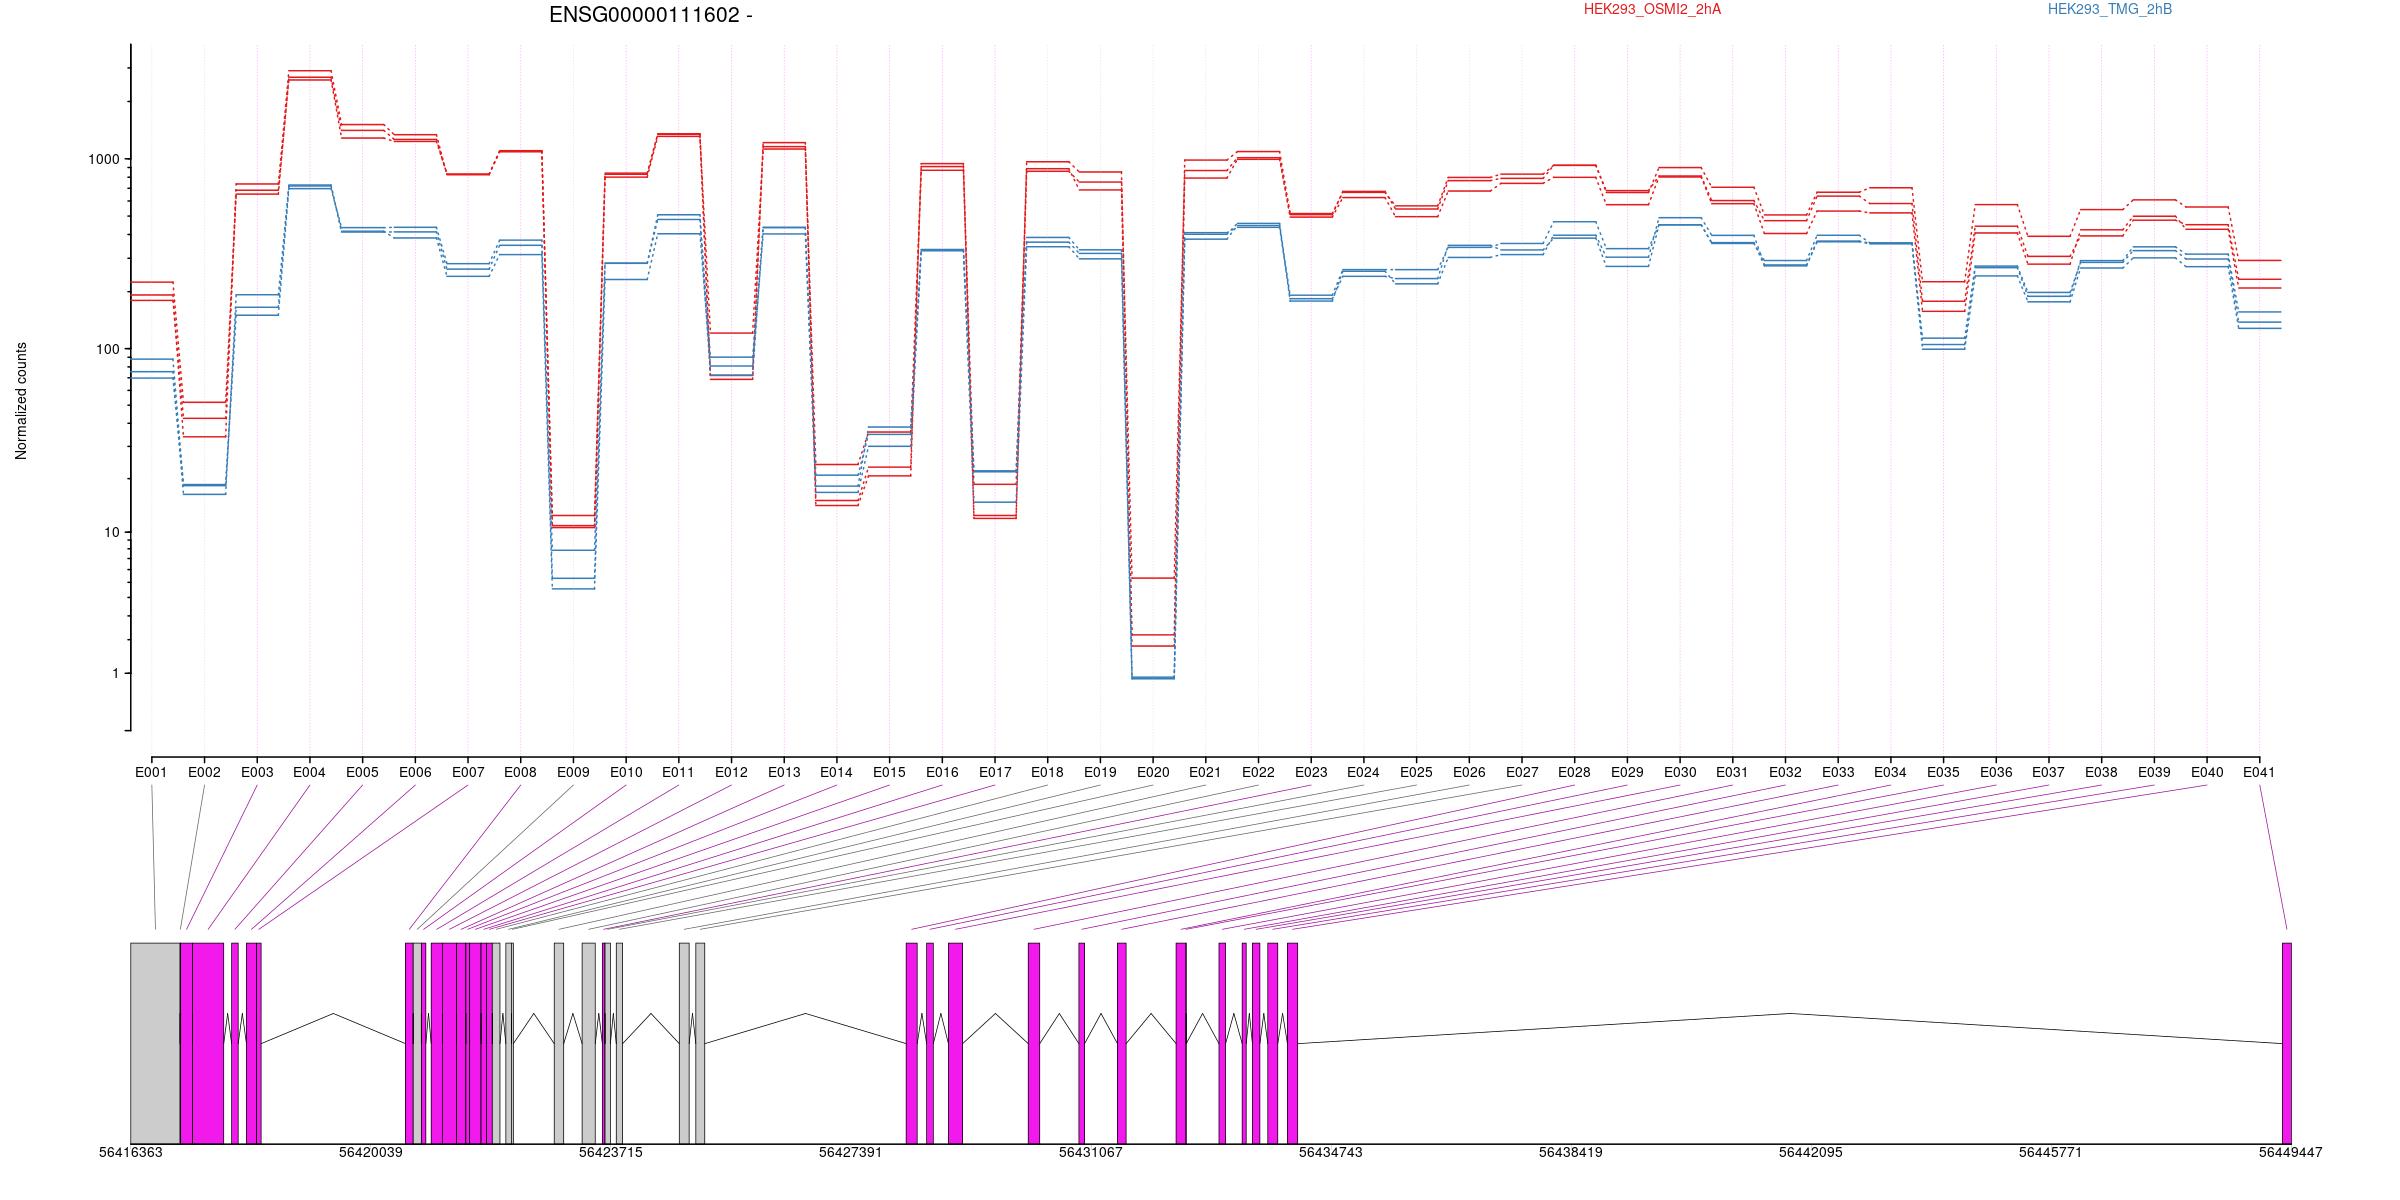Click the 100 y-axis tick label

pyautogui.click(x=107, y=349)
